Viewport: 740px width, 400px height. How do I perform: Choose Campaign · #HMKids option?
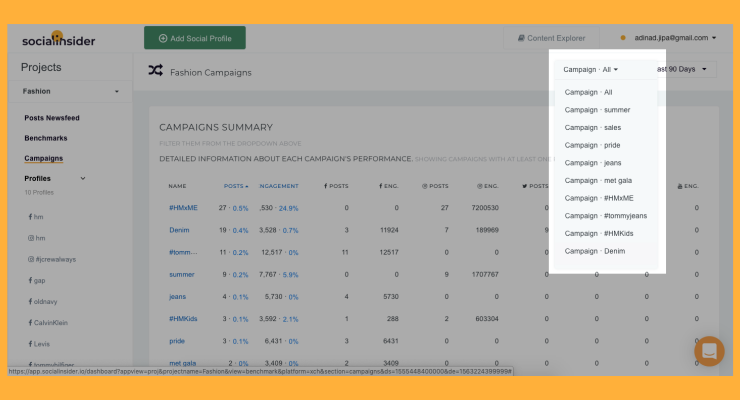pyautogui.click(x=599, y=233)
